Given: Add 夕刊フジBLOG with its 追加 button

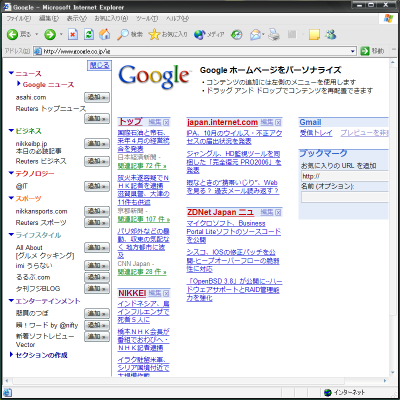Looking at the screenshot, I should tap(97, 288).
